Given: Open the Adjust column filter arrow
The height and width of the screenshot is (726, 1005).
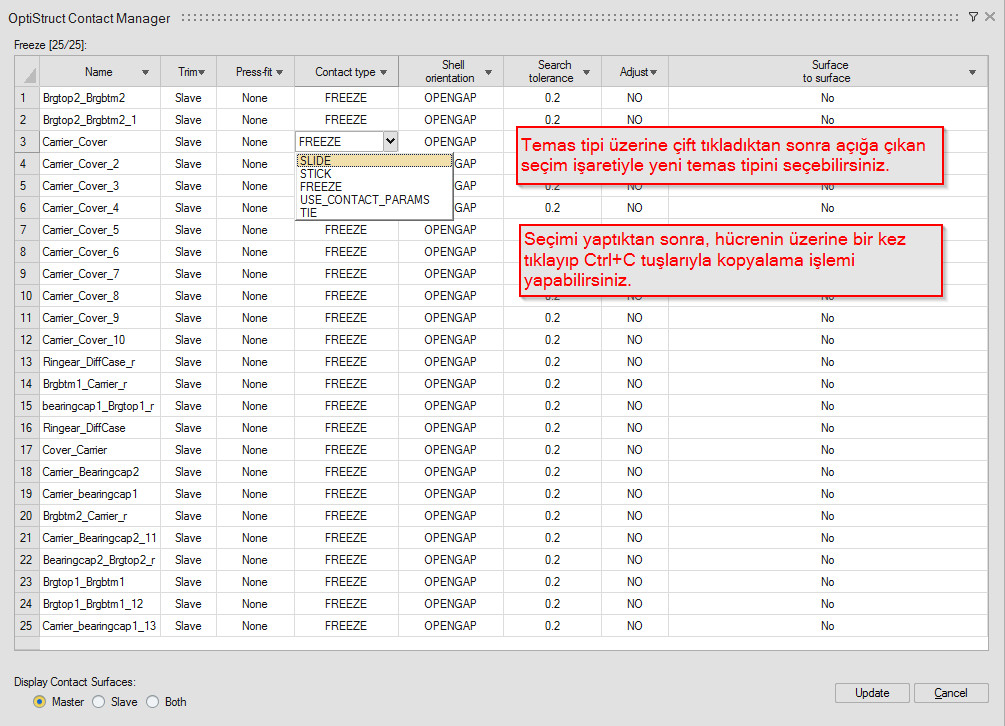Looking at the screenshot, I should click(x=653, y=72).
